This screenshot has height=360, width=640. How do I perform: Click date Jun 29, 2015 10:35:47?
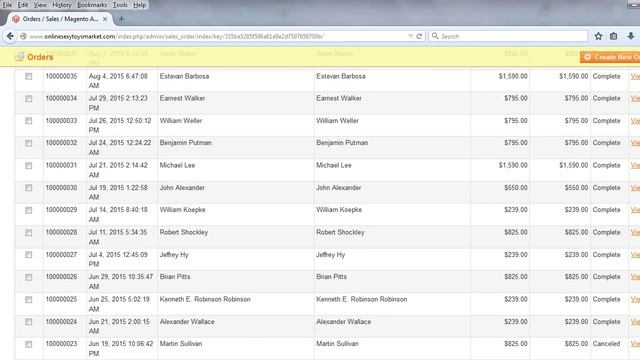click(121, 281)
